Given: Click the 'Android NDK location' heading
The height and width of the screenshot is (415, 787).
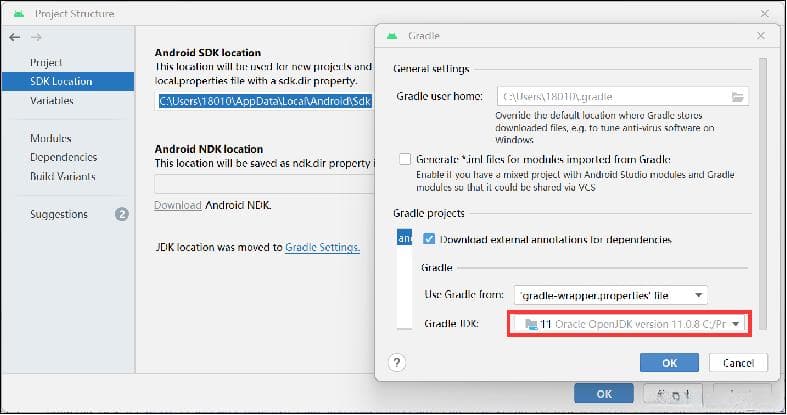Looking at the screenshot, I should [209, 149].
